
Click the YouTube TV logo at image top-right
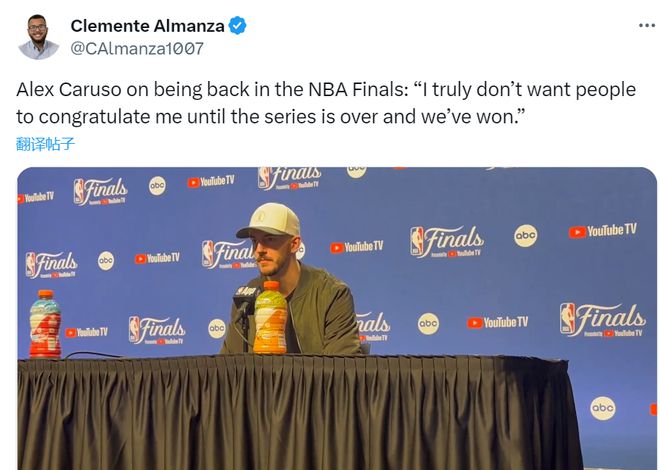[x=602, y=231]
